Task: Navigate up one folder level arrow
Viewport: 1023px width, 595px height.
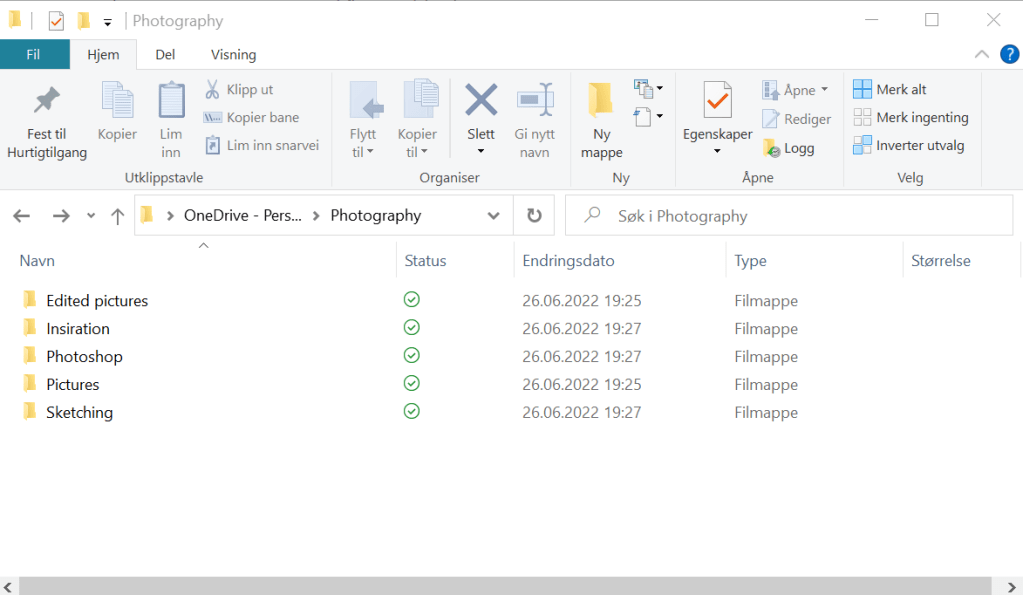Action: click(x=117, y=216)
